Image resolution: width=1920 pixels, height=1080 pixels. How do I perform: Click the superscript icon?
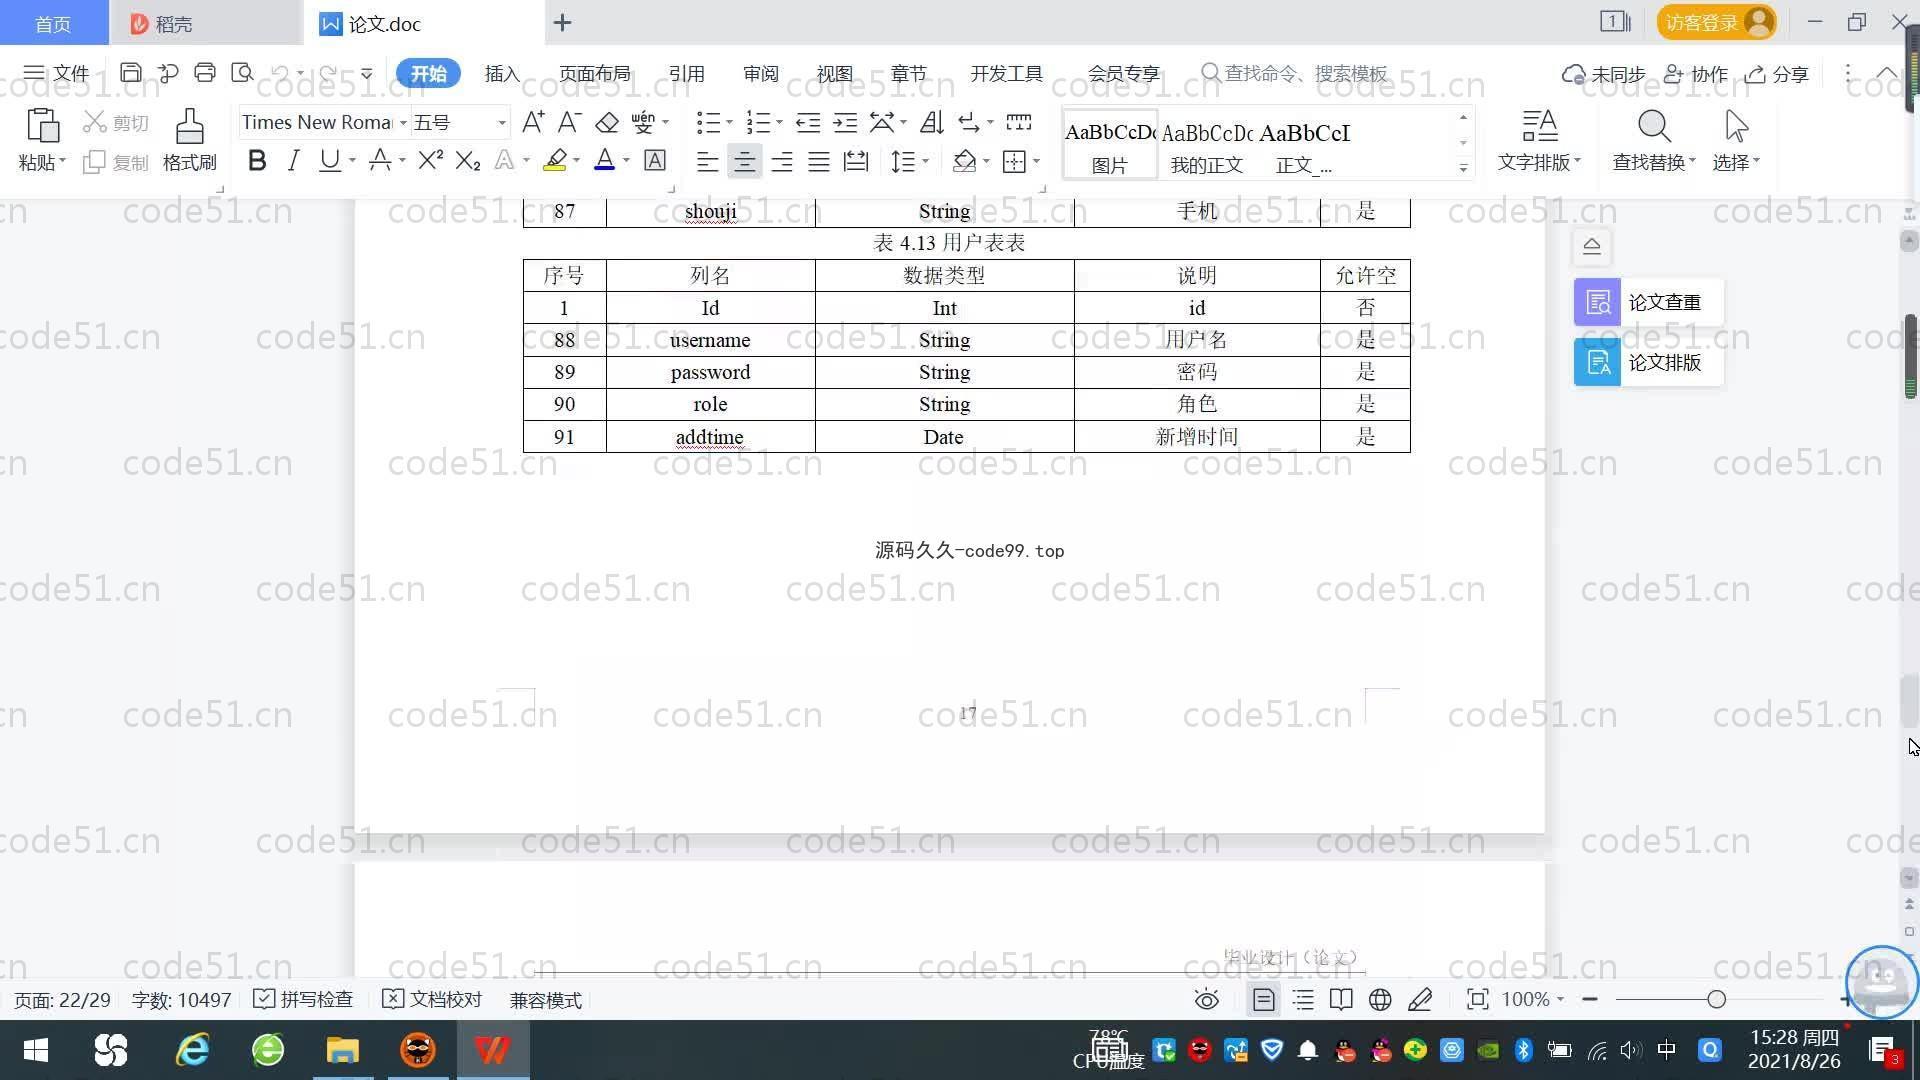coord(430,161)
